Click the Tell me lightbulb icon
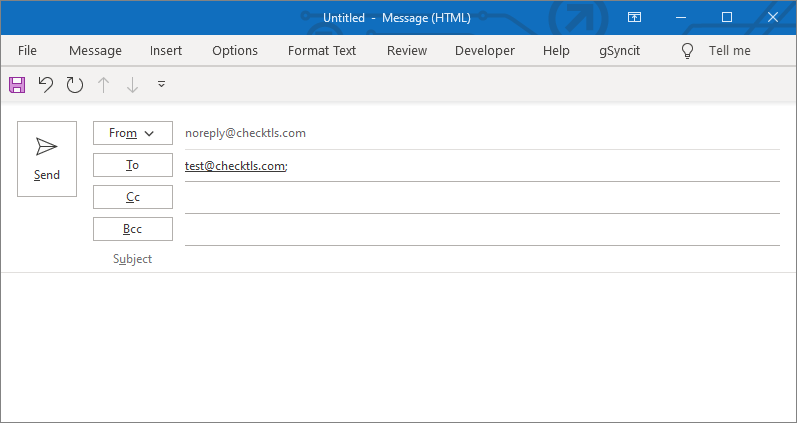 click(687, 51)
